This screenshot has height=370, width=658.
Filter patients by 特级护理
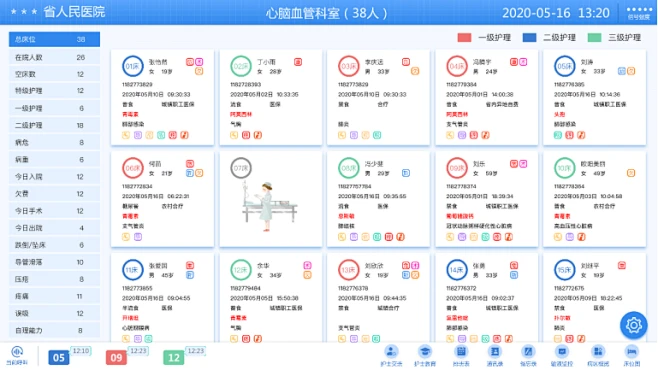(x=54, y=91)
